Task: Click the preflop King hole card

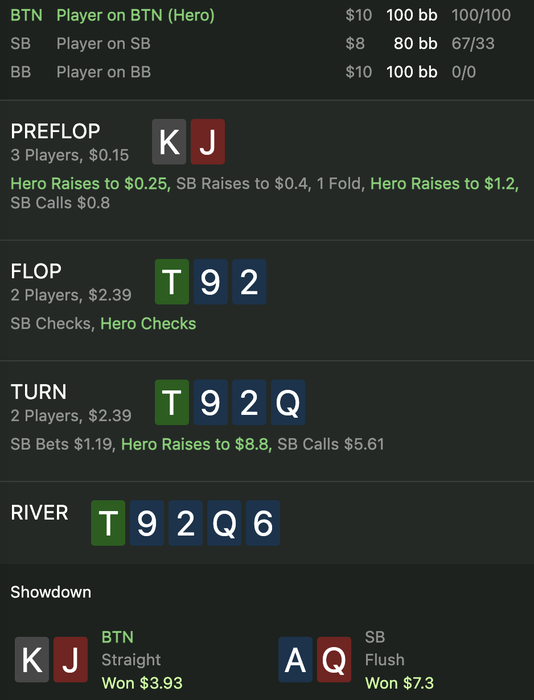Action: pos(169,142)
